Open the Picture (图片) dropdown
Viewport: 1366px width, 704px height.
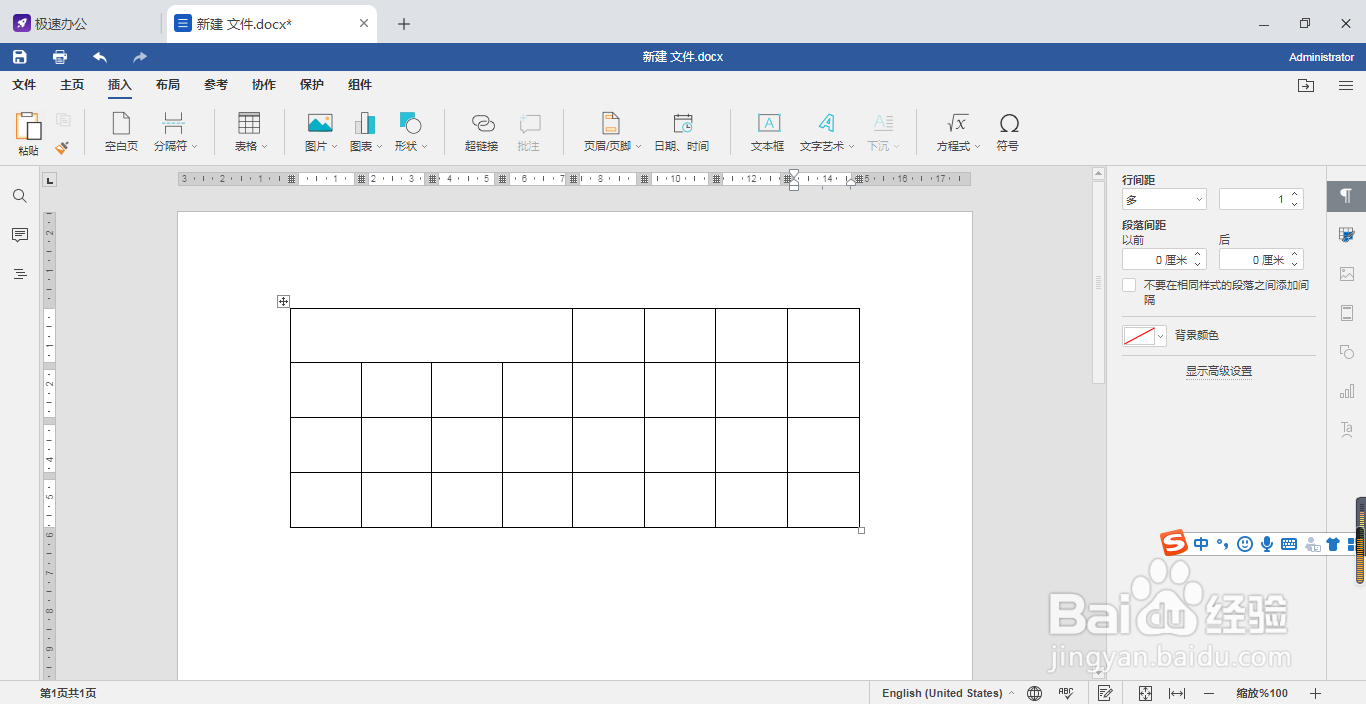[320, 132]
